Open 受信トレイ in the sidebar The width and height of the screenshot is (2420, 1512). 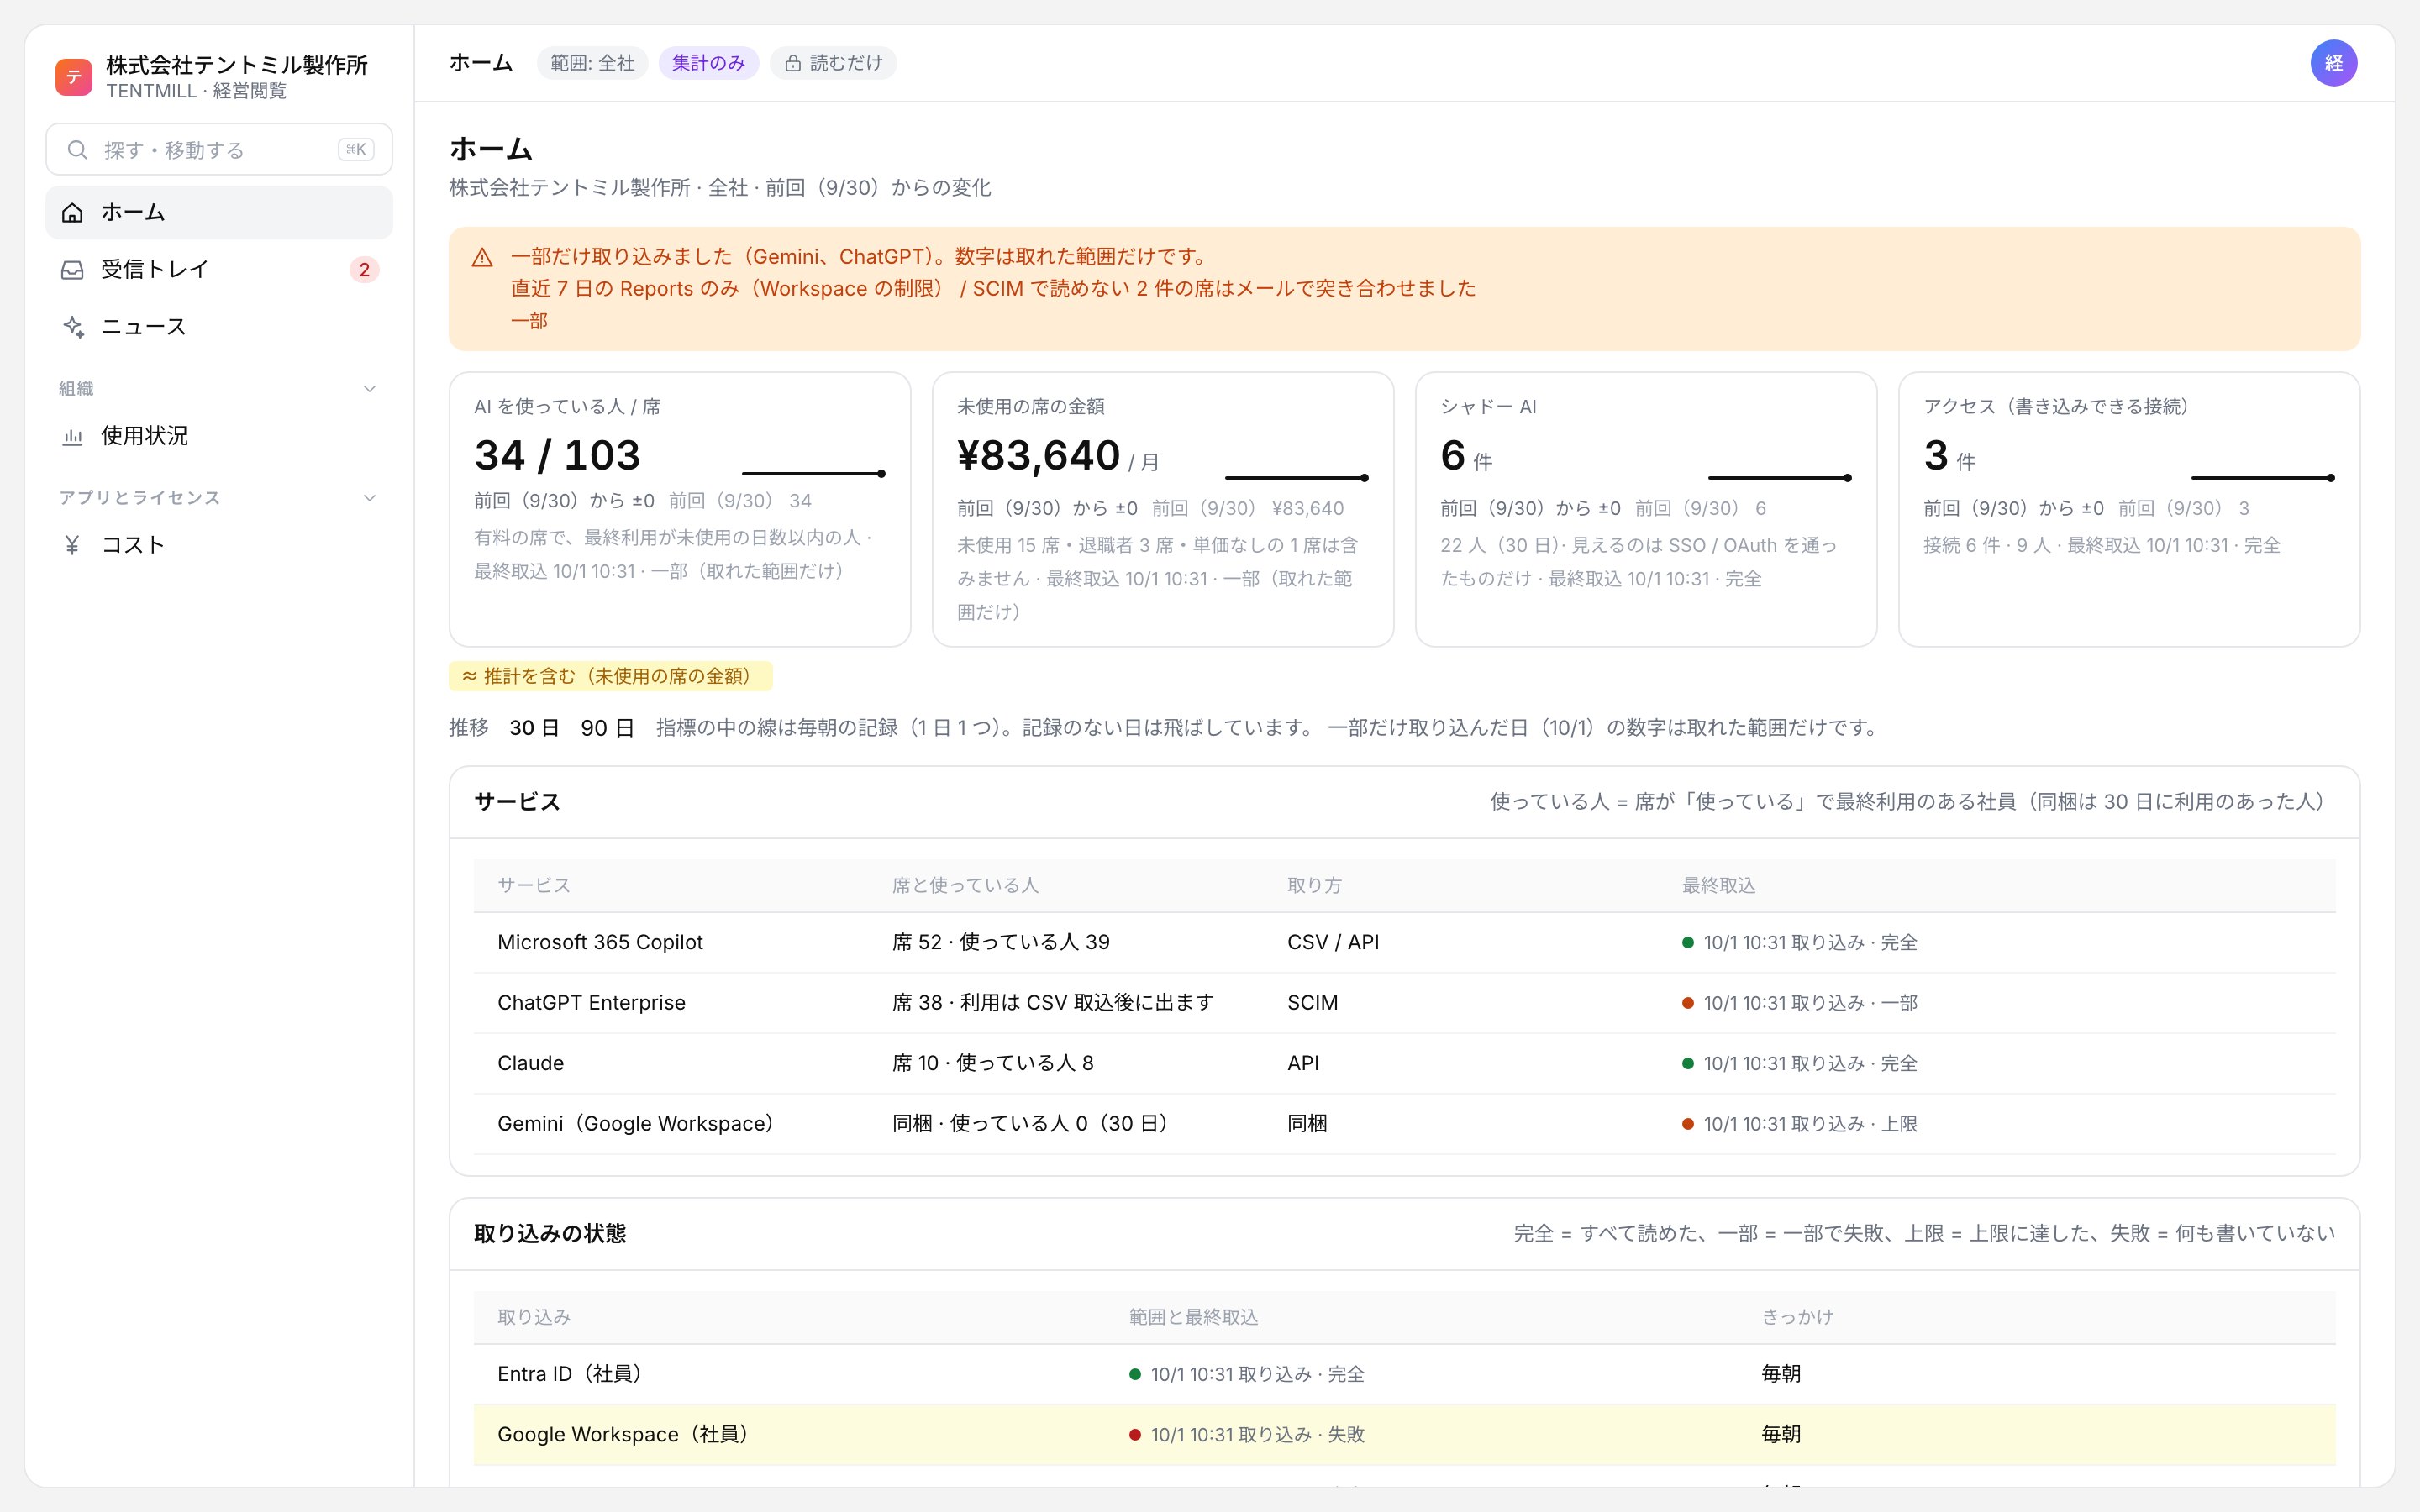pyautogui.click(x=219, y=269)
